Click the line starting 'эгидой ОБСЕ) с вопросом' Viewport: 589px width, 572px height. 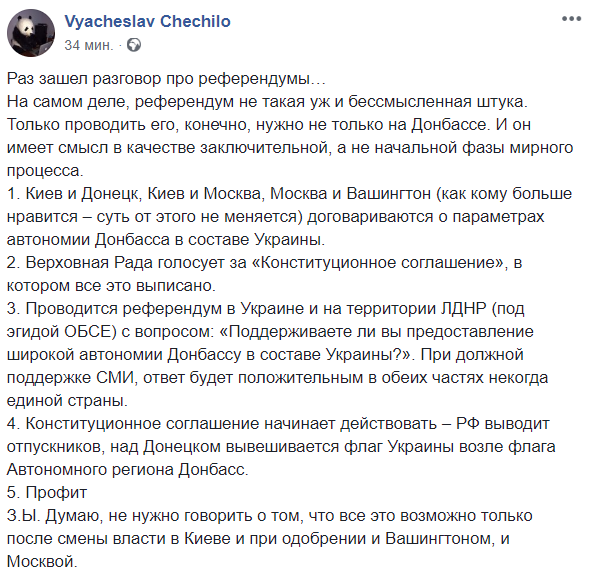coord(270,332)
